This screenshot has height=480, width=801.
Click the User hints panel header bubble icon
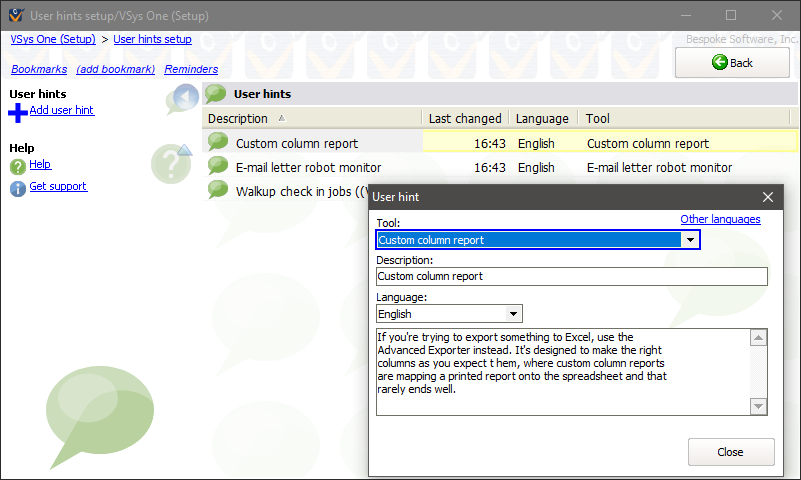216,94
